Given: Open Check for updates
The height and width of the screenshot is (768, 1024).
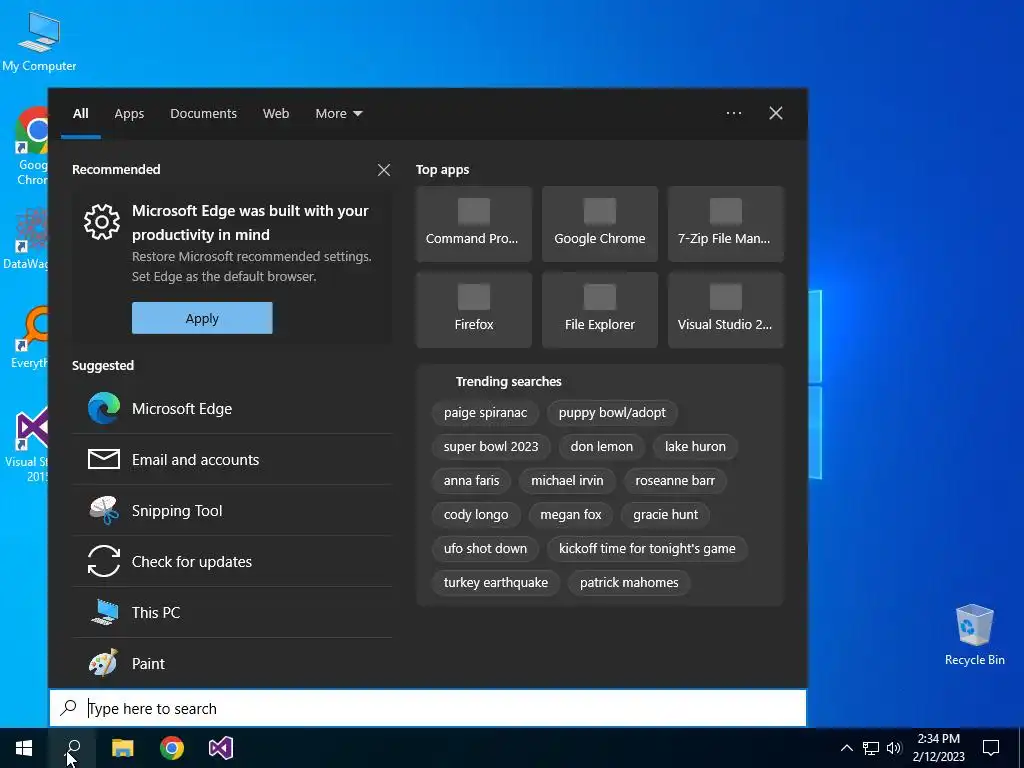Looking at the screenshot, I should point(232,562).
